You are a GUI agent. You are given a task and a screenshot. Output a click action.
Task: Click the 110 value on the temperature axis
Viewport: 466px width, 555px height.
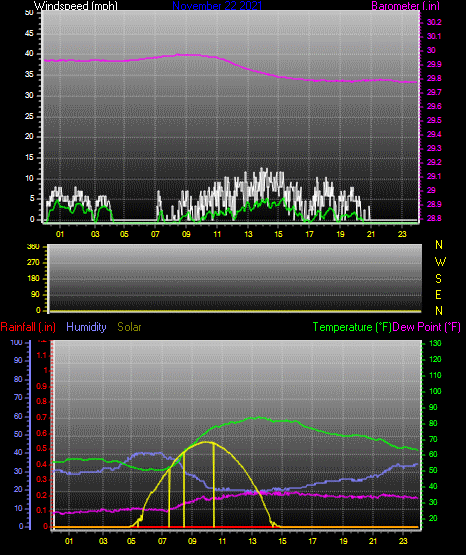(x=435, y=375)
